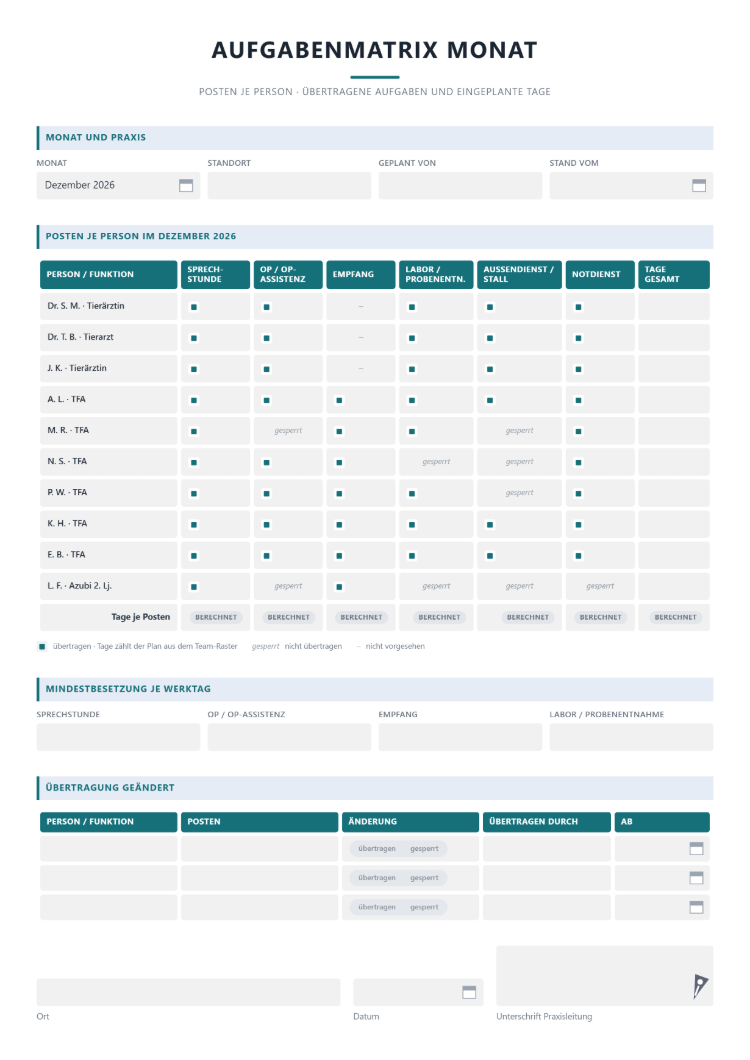Select 'gesperrt' in first Änderung row
The width and height of the screenshot is (750, 1060).
tap(424, 848)
